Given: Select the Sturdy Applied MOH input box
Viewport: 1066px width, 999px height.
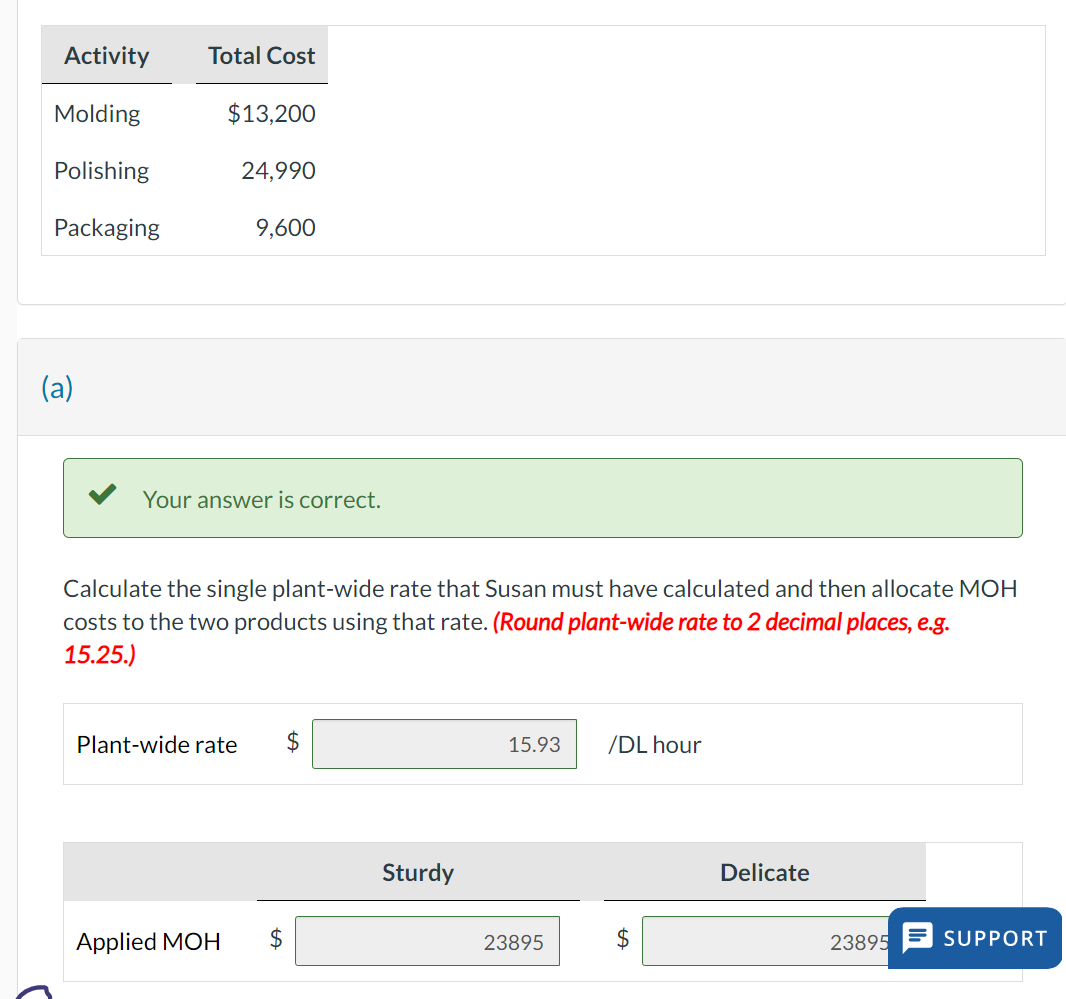Looking at the screenshot, I should [427, 942].
